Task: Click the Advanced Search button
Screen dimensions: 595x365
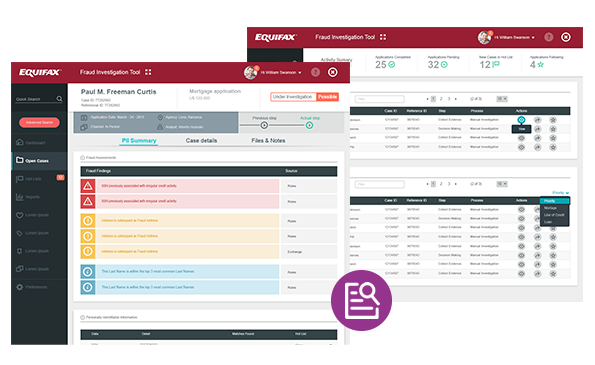Action: coord(39,122)
